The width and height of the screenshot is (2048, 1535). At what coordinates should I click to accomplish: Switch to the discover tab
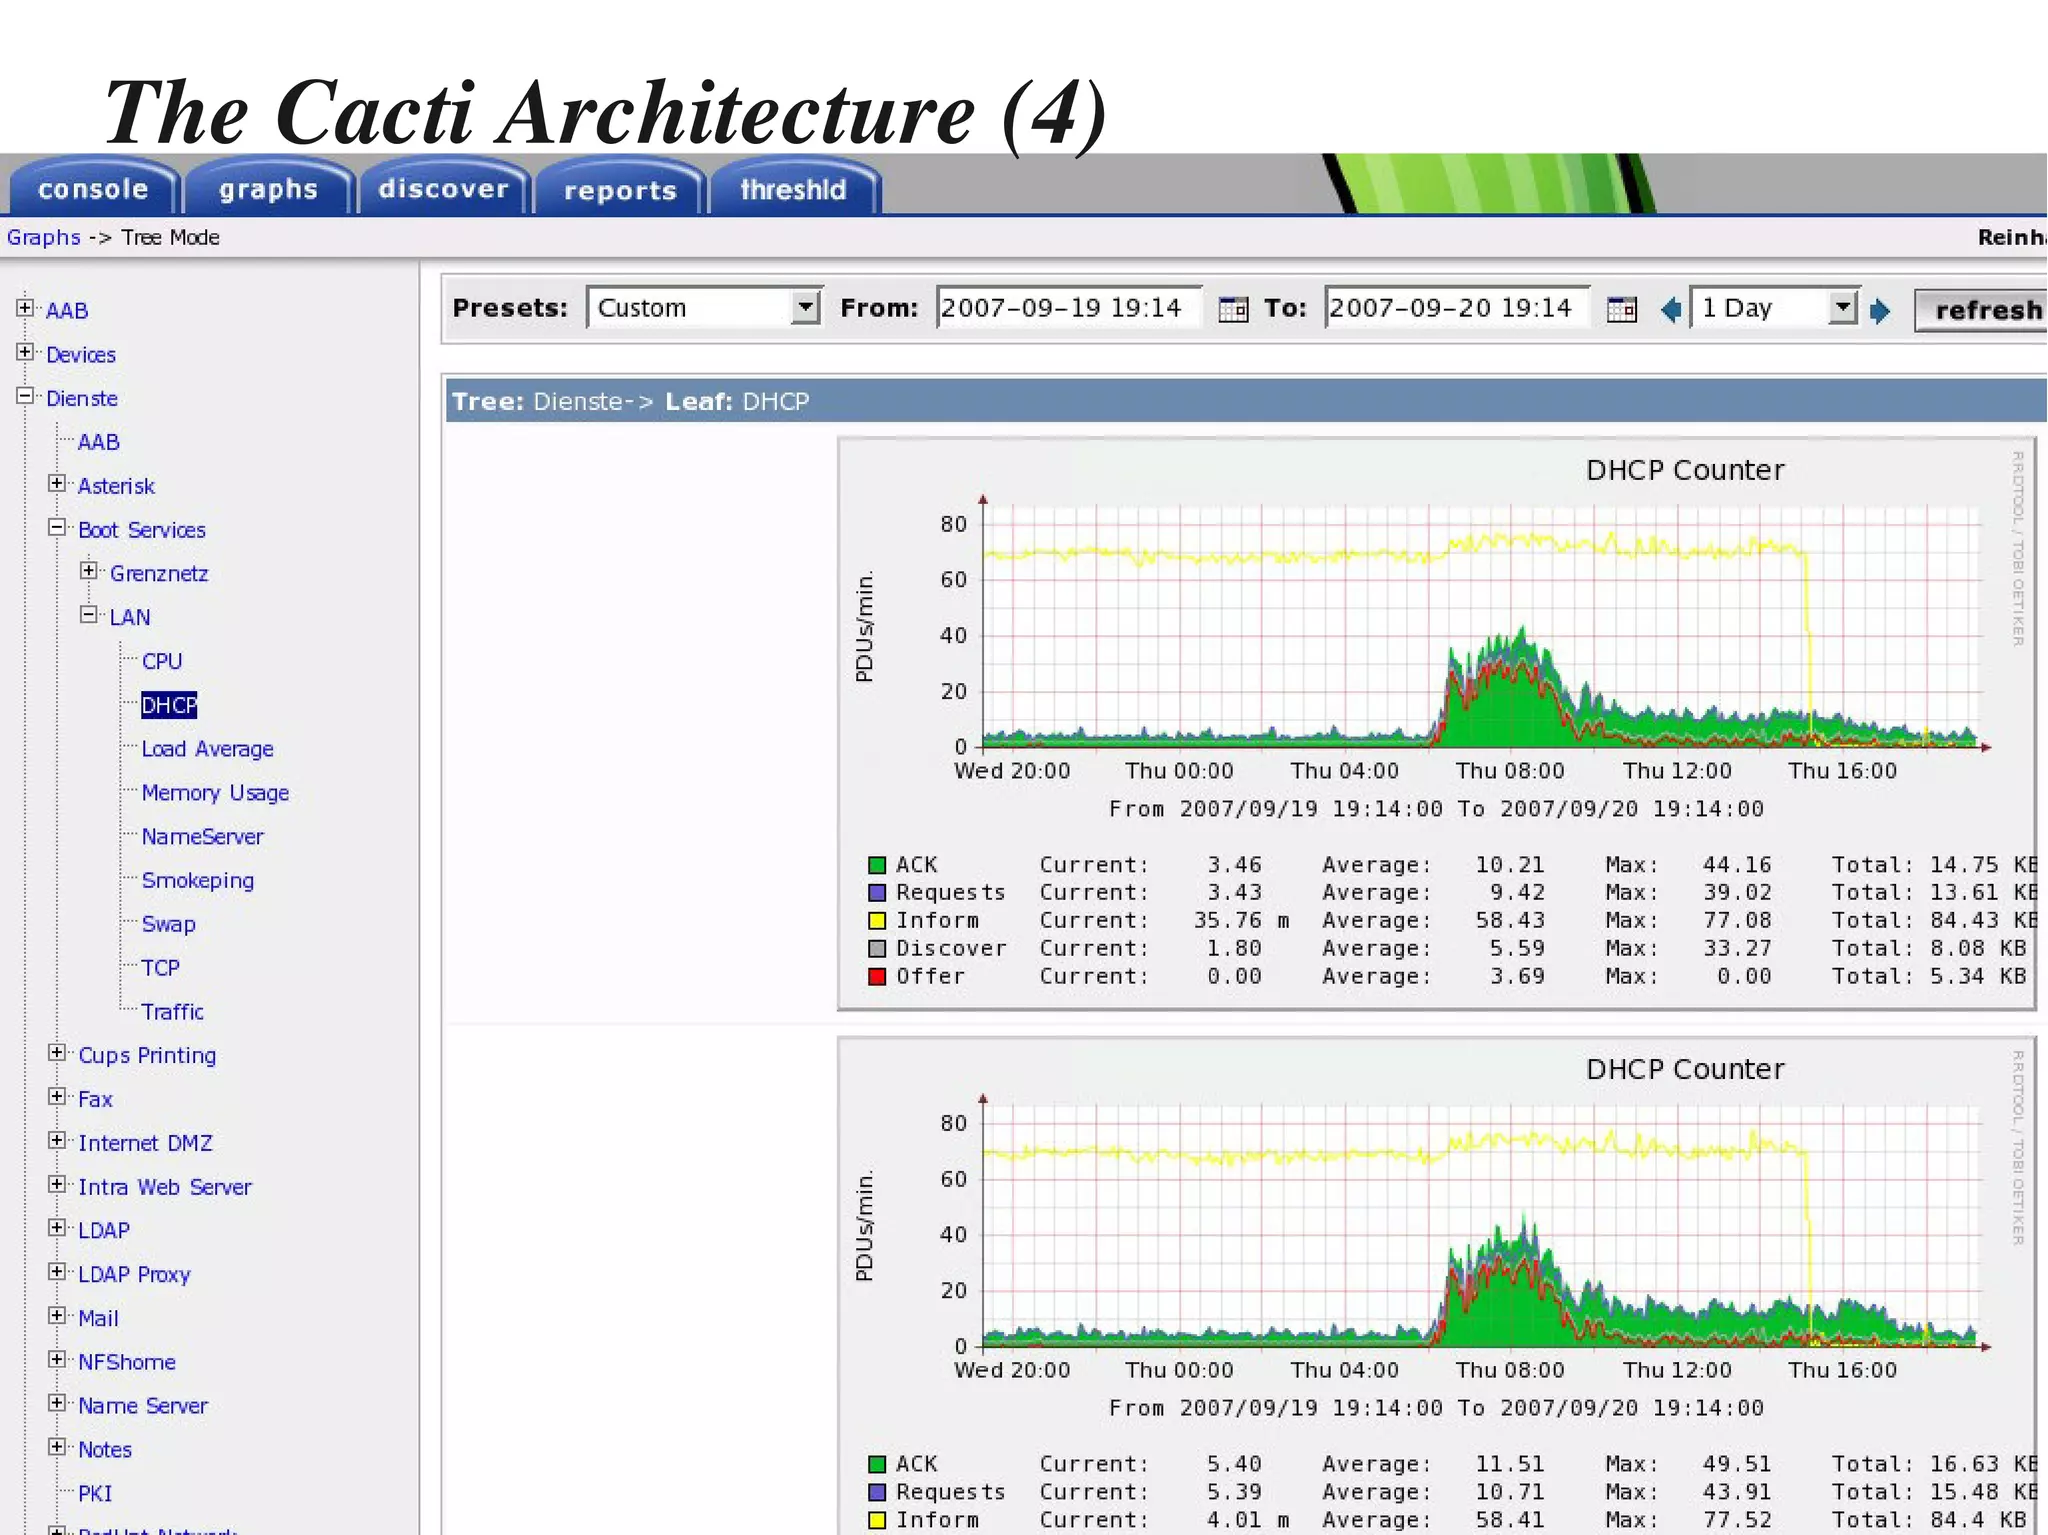(444, 188)
